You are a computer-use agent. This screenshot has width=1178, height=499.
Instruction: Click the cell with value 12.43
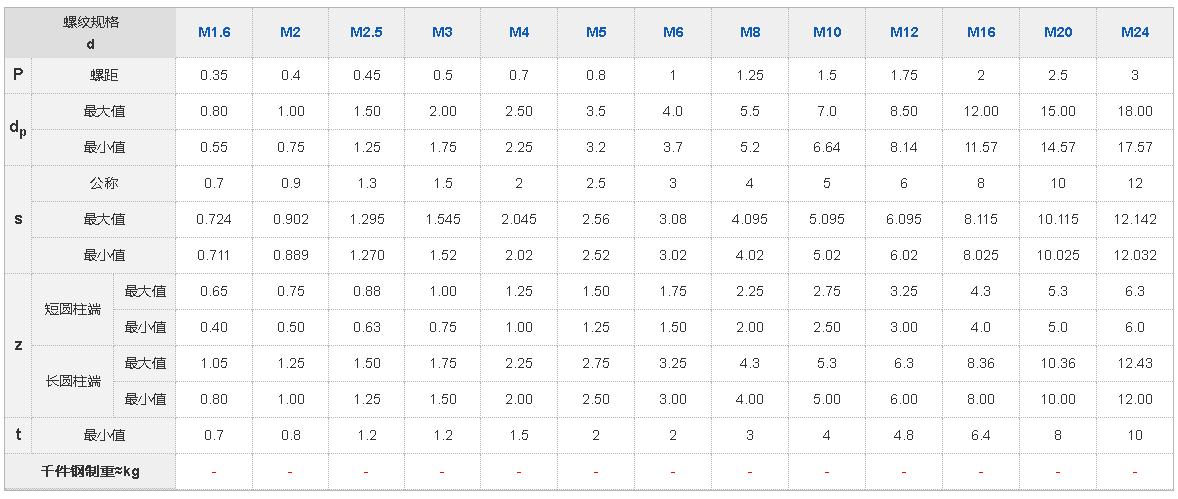pos(1135,363)
